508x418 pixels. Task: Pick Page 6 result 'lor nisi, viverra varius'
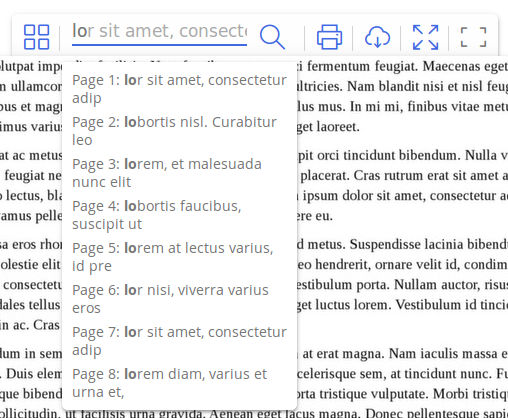pyautogui.click(x=180, y=299)
